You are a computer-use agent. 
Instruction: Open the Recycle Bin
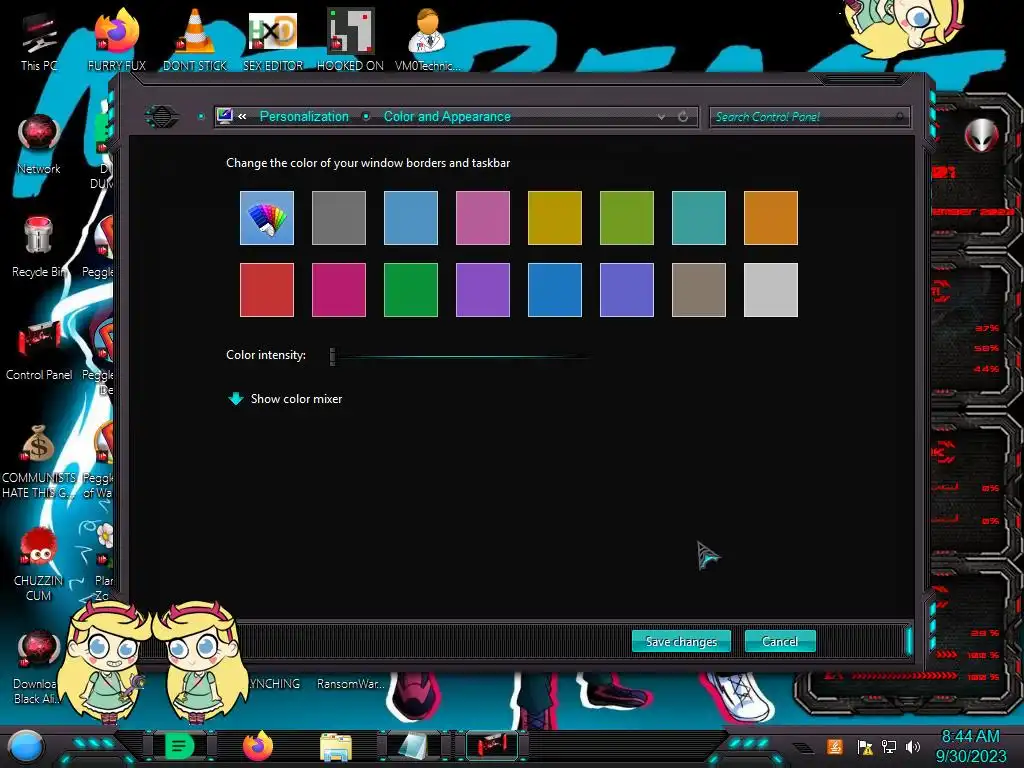coord(39,248)
